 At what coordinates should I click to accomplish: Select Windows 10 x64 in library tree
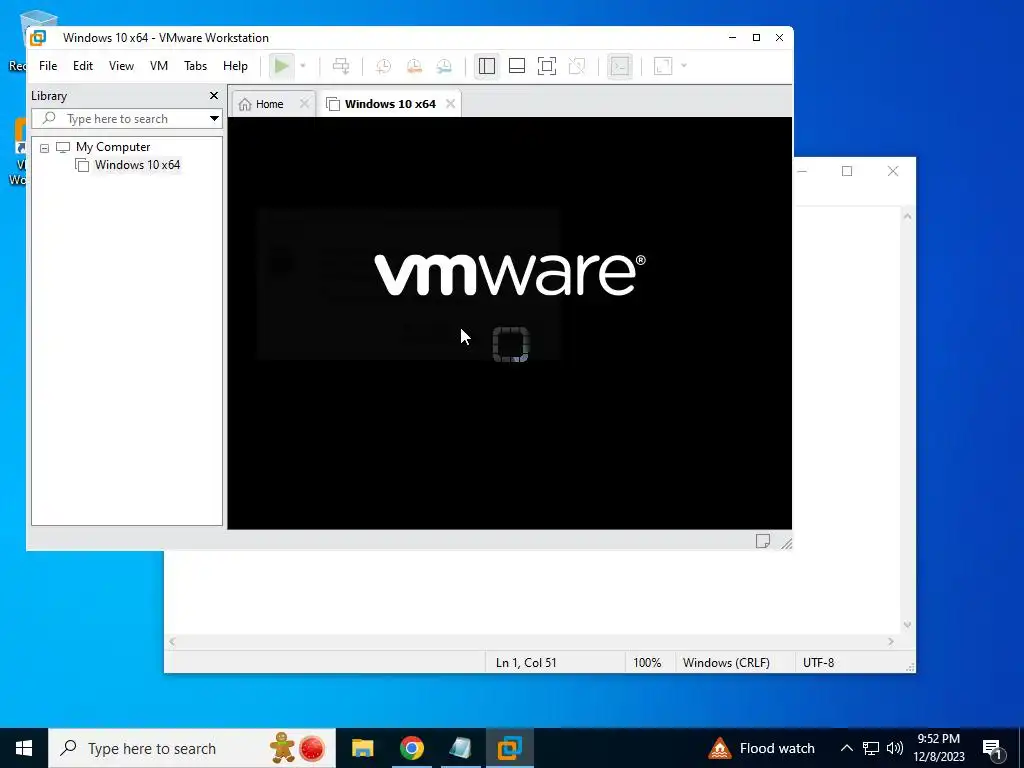(137, 165)
